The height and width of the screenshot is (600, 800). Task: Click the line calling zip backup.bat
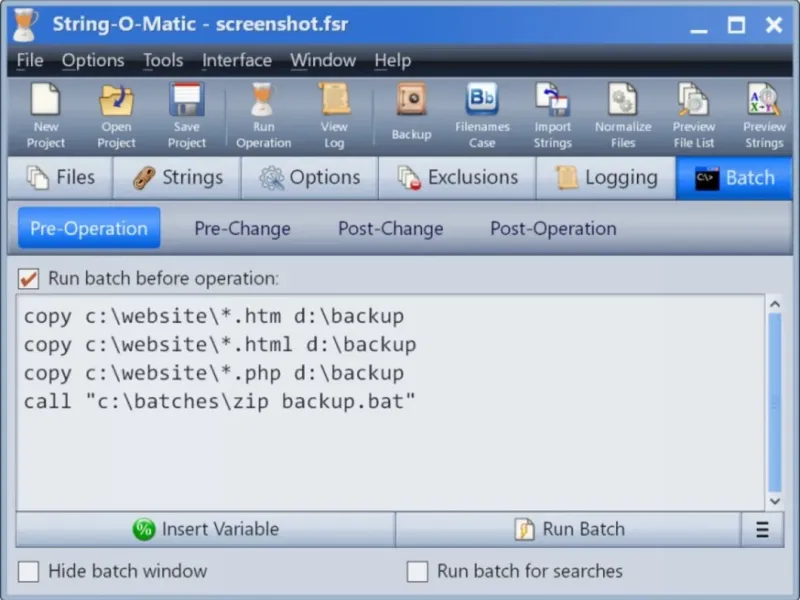pos(220,402)
